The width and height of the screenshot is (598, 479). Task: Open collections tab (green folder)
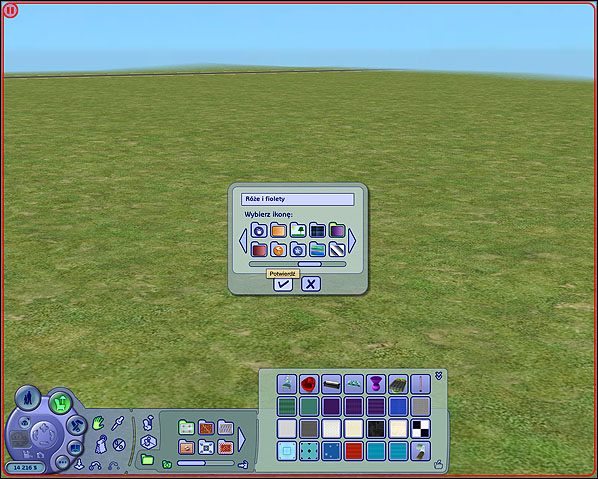click(147, 460)
